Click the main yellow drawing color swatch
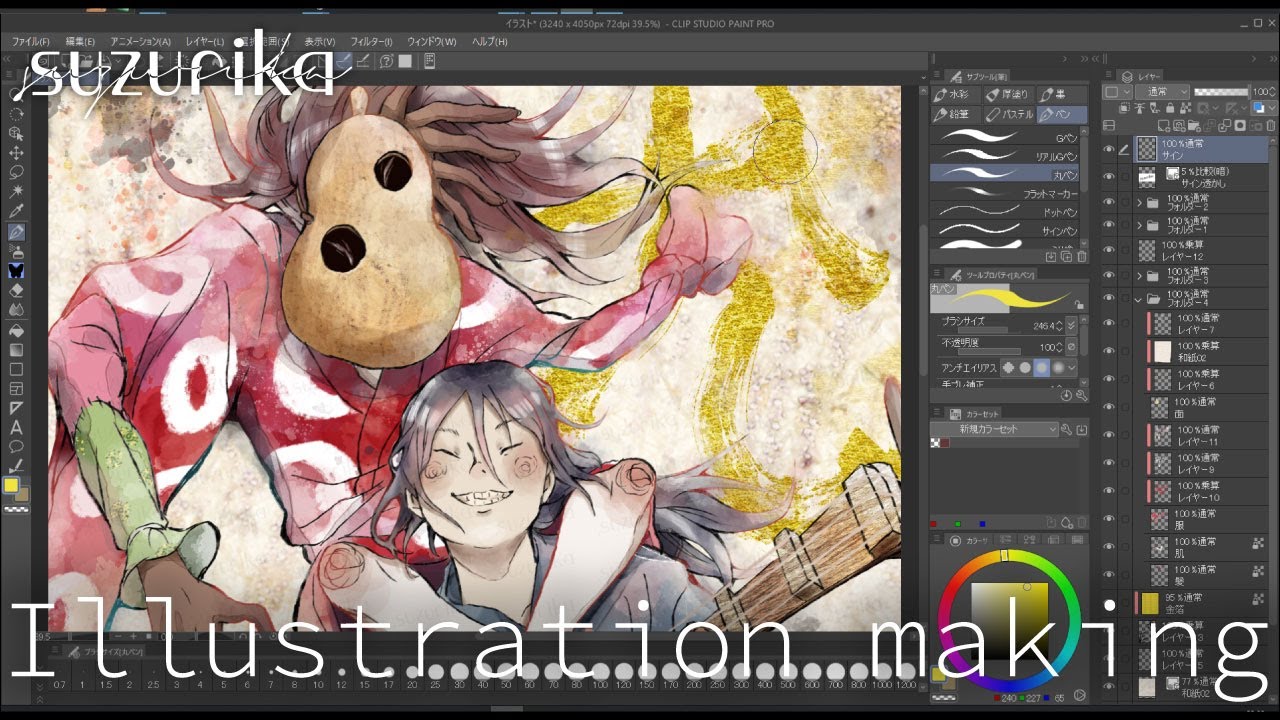 point(11,485)
